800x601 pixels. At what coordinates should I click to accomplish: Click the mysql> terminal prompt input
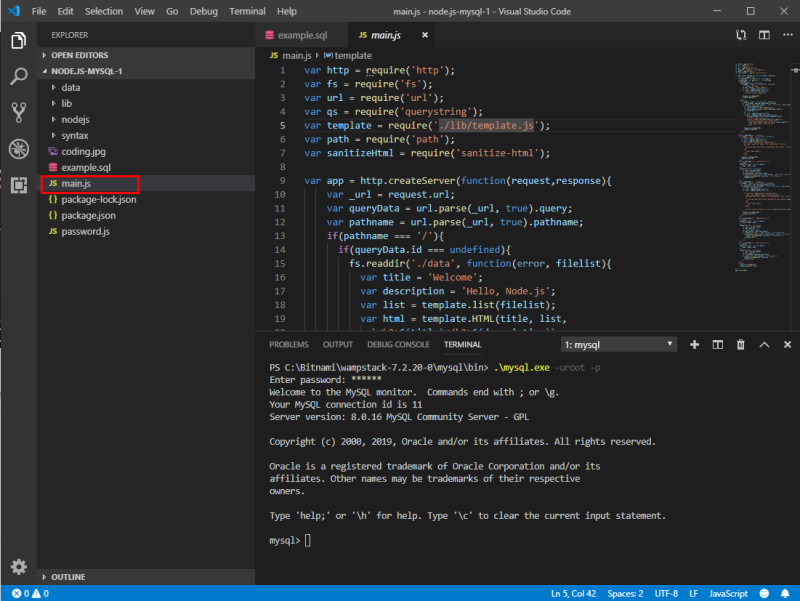coord(308,540)
